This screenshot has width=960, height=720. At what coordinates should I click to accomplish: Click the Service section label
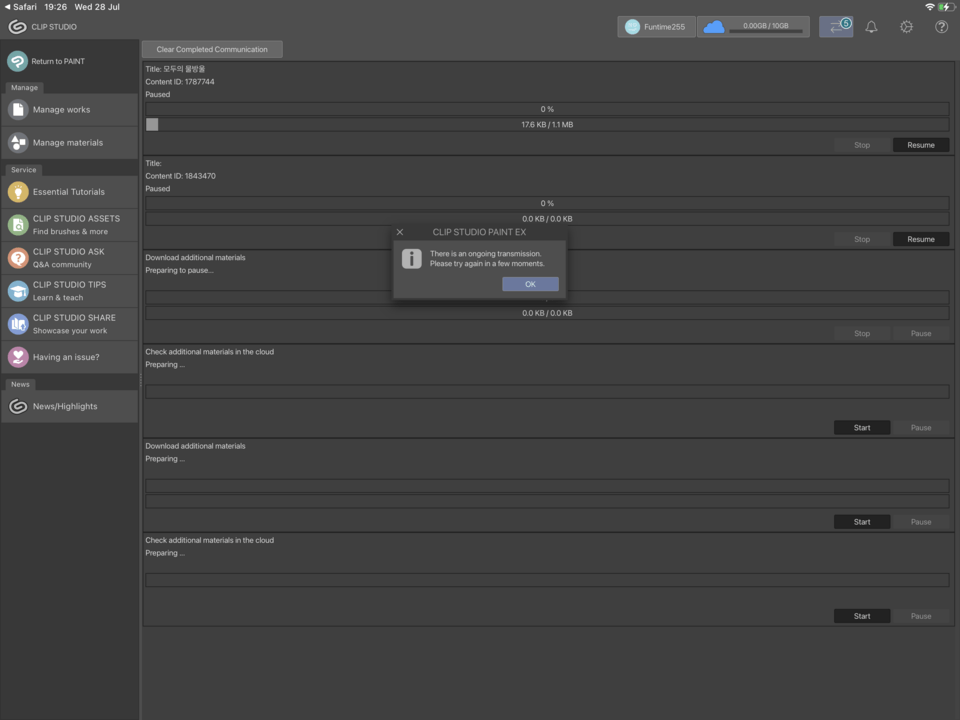click(x=23, y=170)
